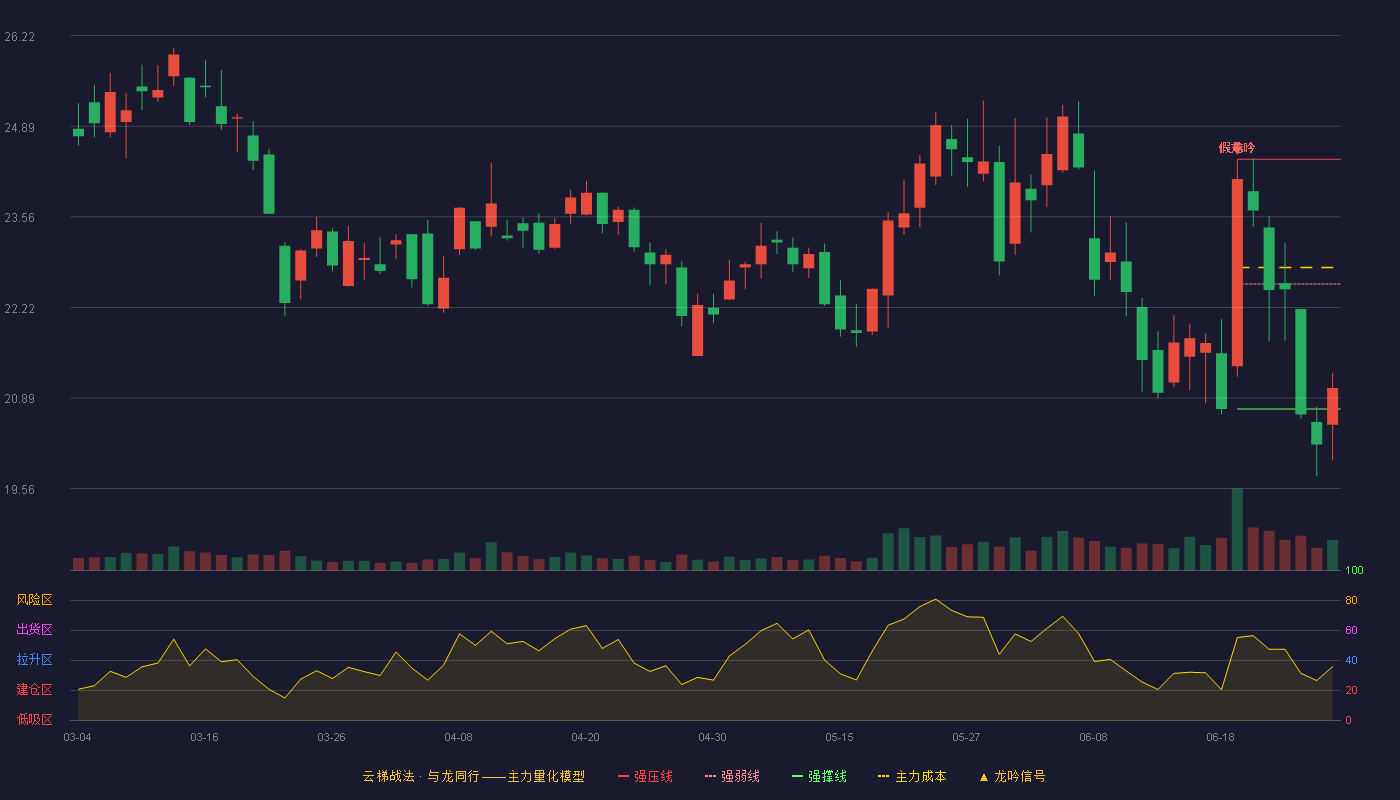Select the 24.89 price axis label
Screen dimensions: 1400x800
pos(19,127)
